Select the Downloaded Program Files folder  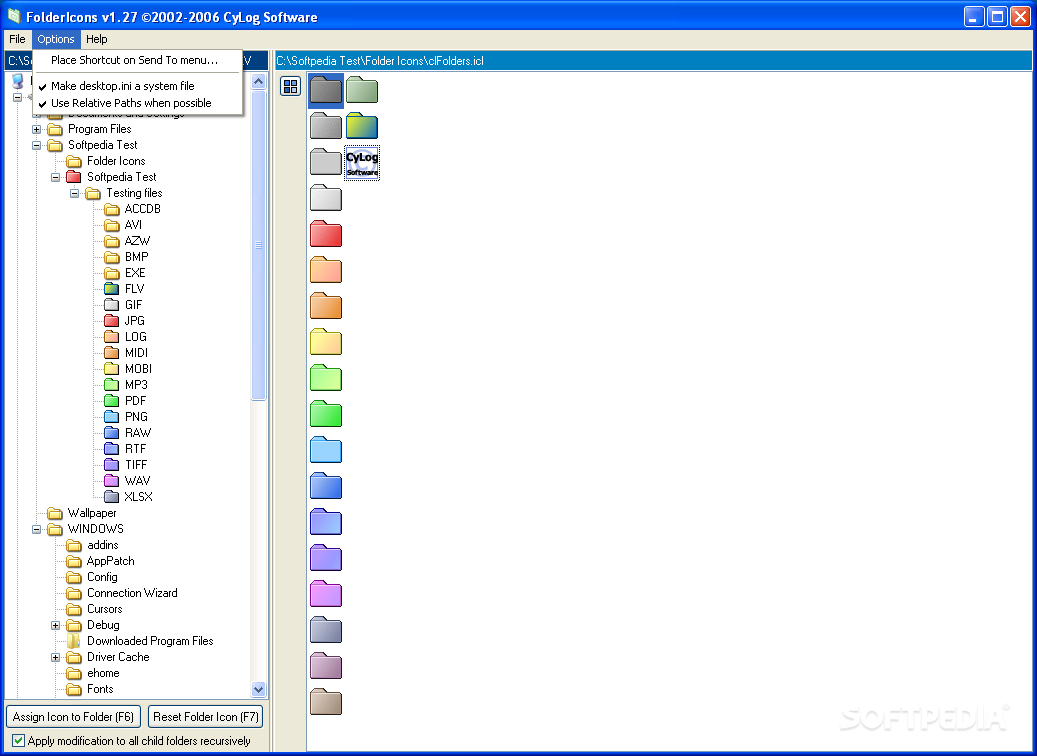(x=150, y=641)
